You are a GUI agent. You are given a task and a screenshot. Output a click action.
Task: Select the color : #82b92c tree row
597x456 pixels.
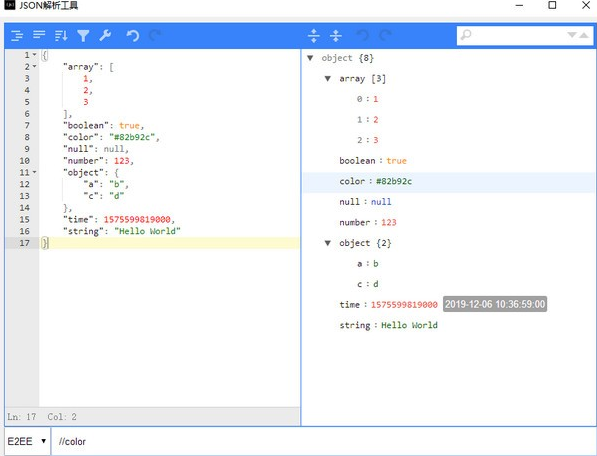[449, 181]
